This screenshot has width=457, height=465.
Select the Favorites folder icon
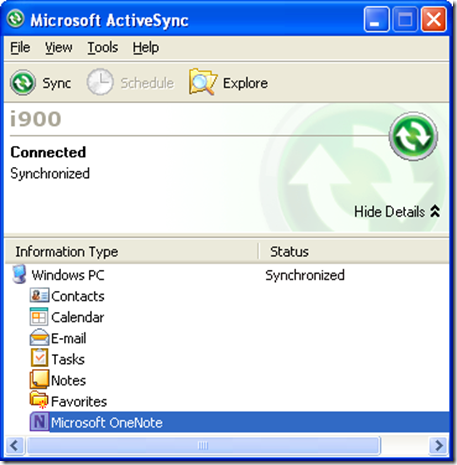click(x=39, y=400)
